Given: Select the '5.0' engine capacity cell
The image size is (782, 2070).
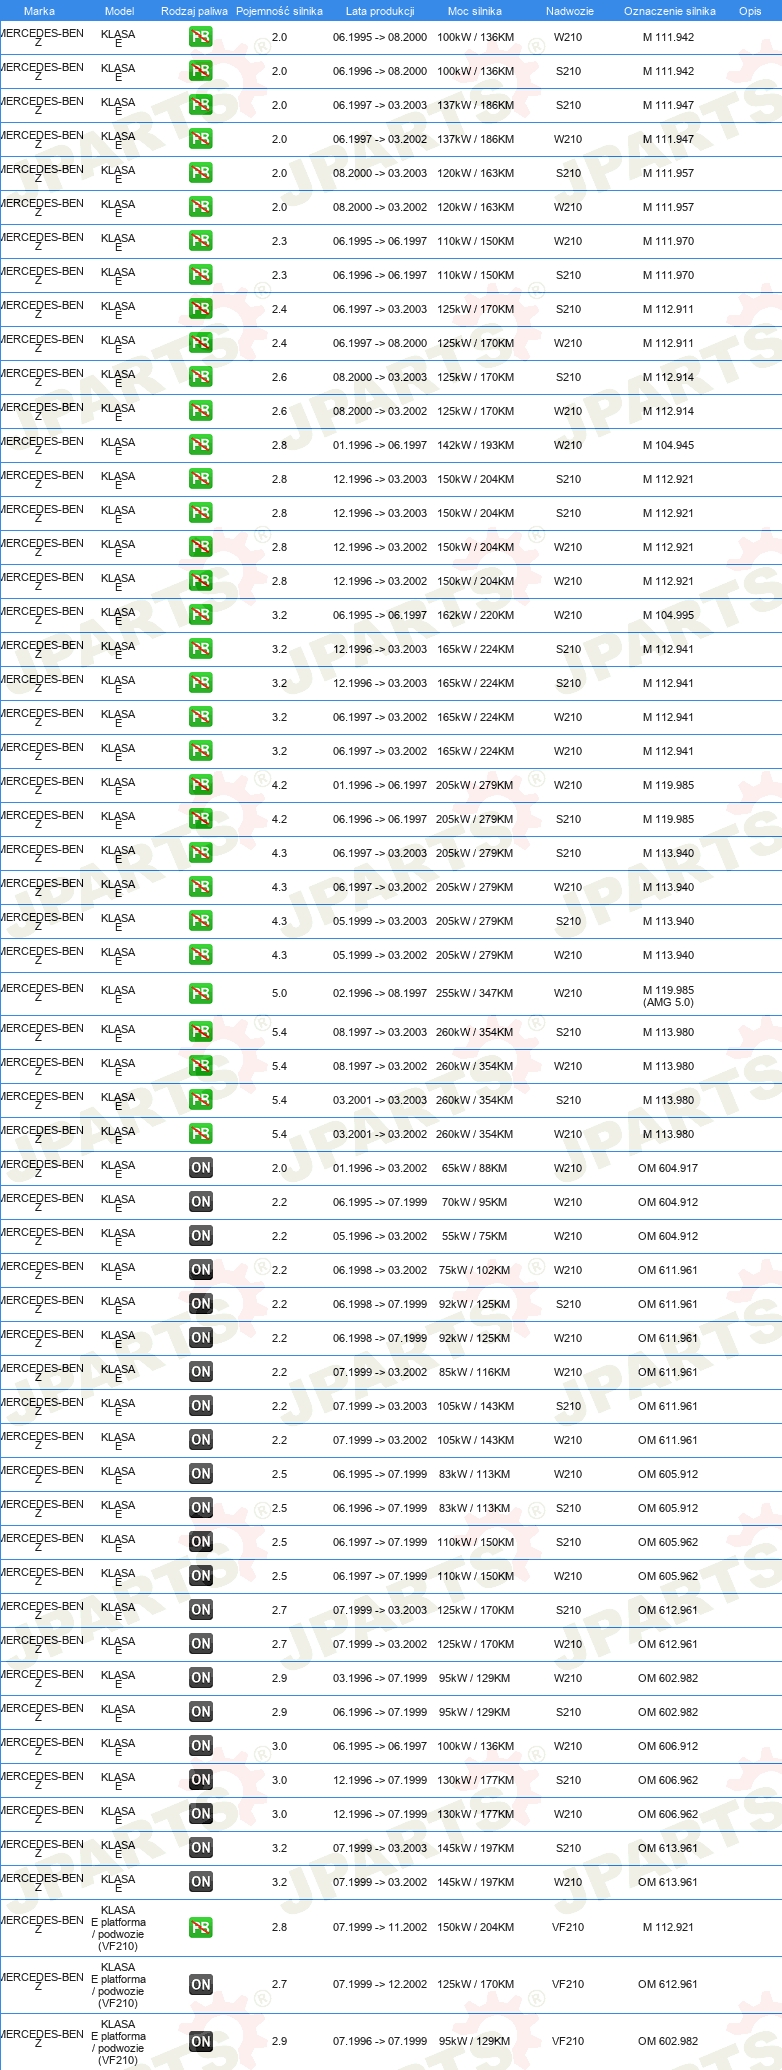Looking at the screenshot, I should click(279, 994).
